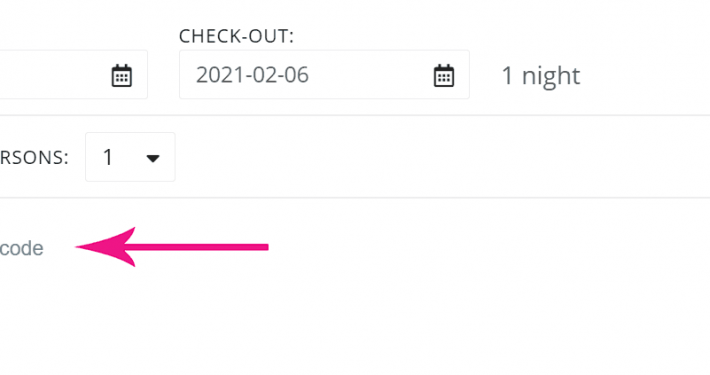Open the check-in calendar icon
Screen dimensions: 710x375
point(122,75)
